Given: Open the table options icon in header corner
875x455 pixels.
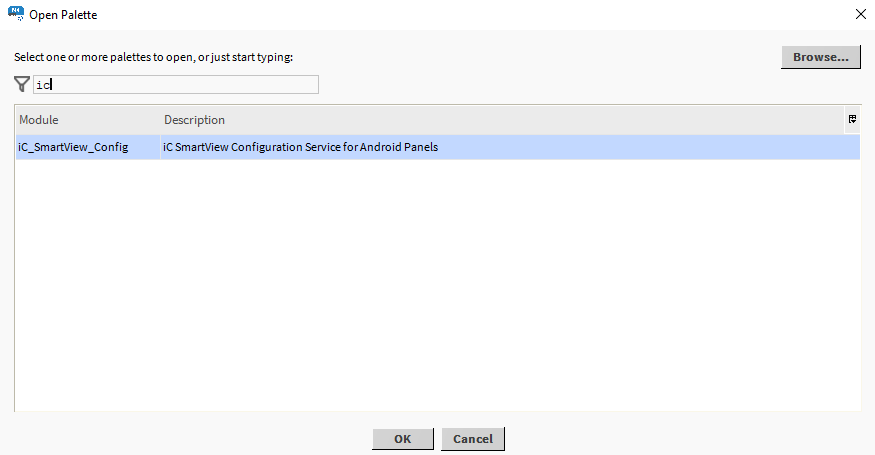Looking at the screenshot, I should tap(852, 120).
